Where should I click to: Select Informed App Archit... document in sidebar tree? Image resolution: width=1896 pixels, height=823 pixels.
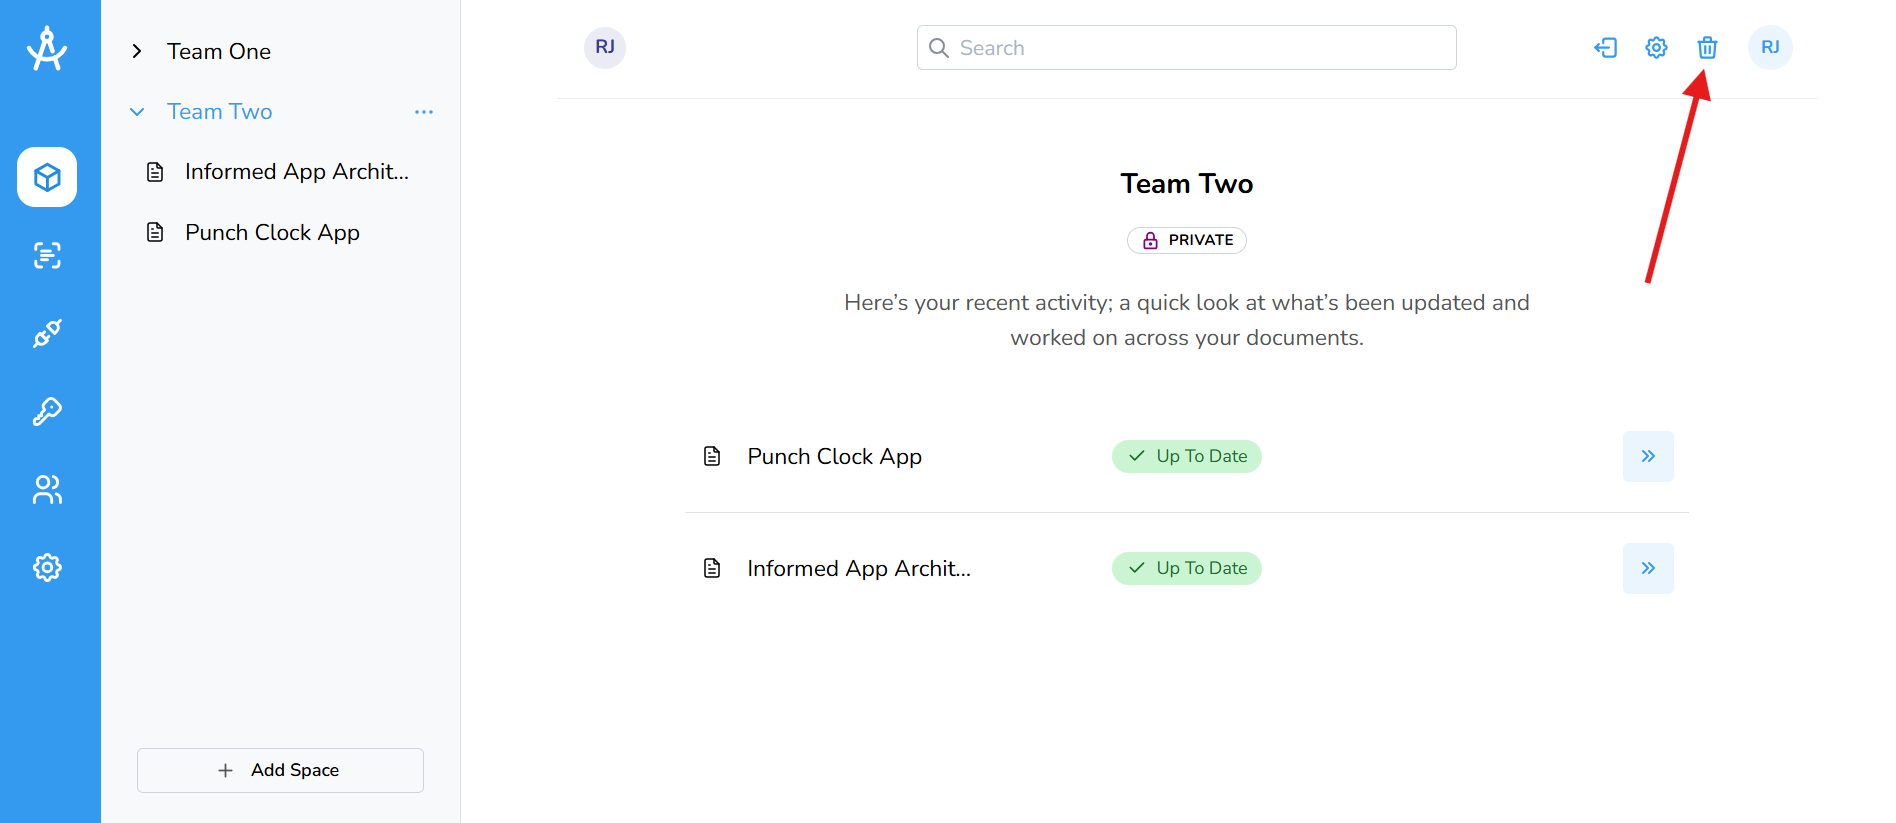(x=296, y=172)
